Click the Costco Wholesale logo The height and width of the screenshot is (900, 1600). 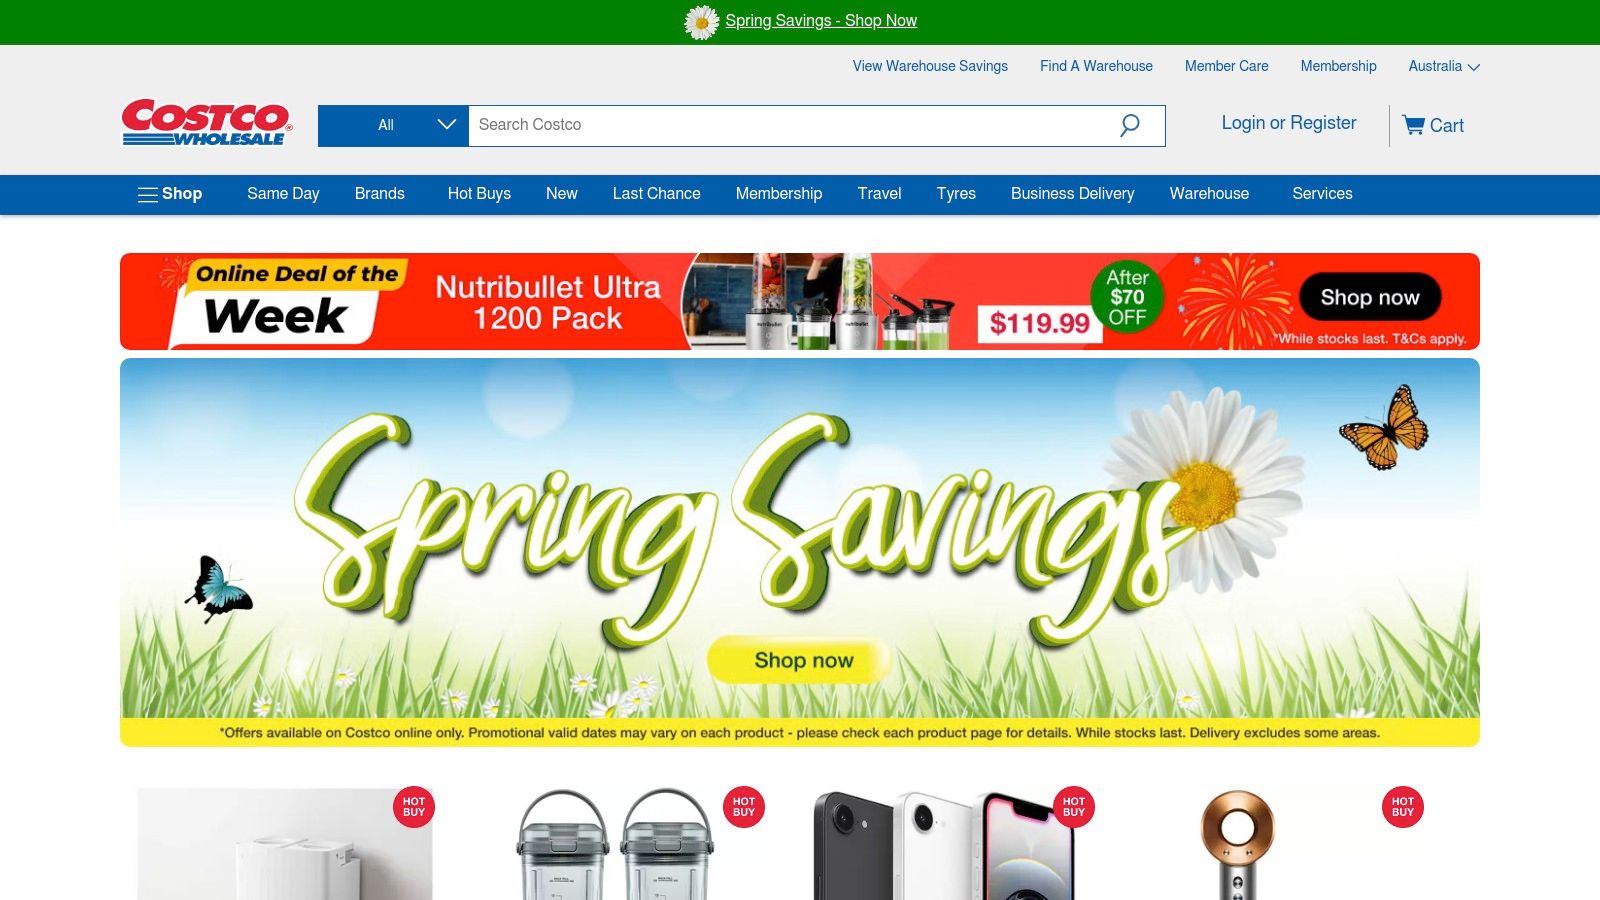[x=207, y=123]
